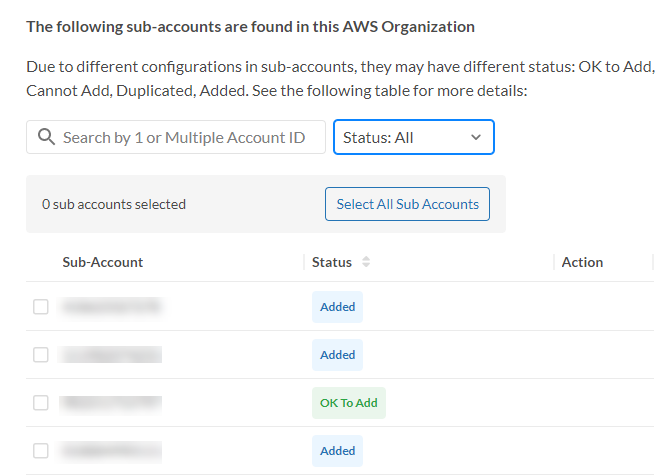Click the Added badge in the last row
672x475 pixels.
337,451
